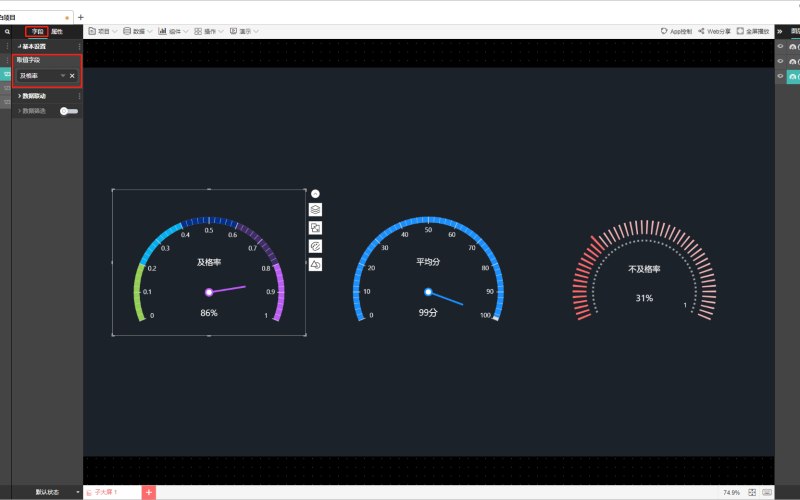Open the 默认状态 dropdown

coord(47,492)
